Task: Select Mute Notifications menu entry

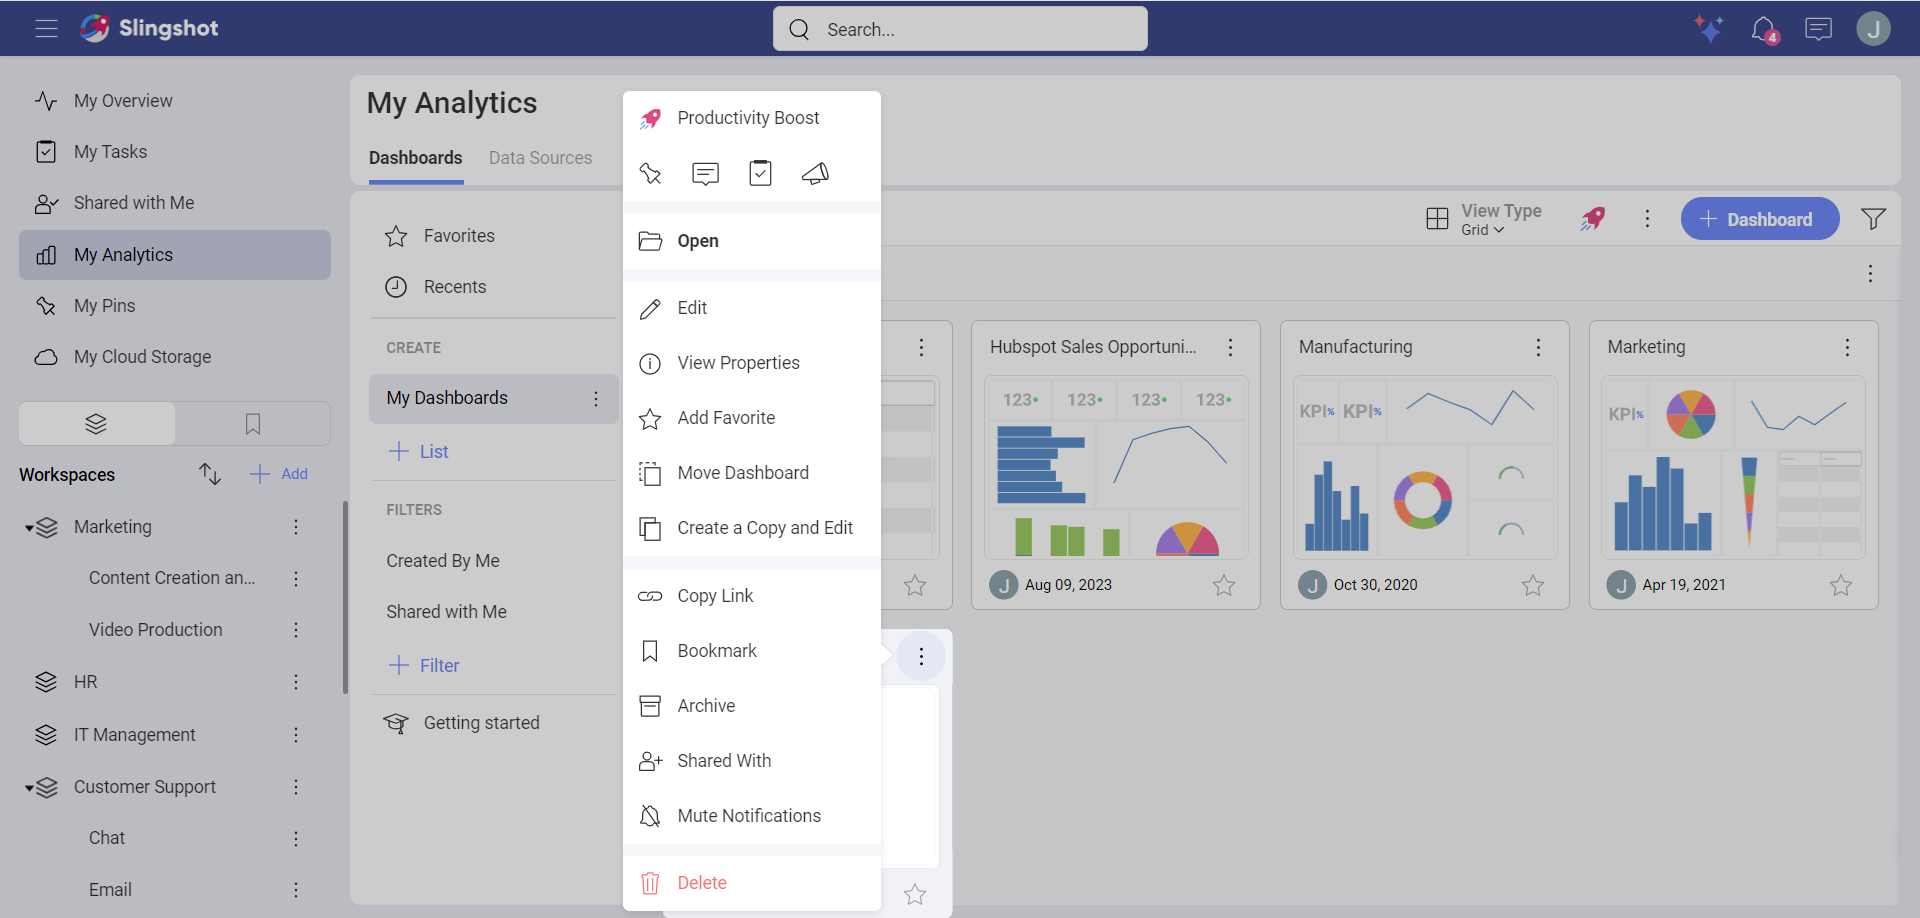Action: coord(752,816)
